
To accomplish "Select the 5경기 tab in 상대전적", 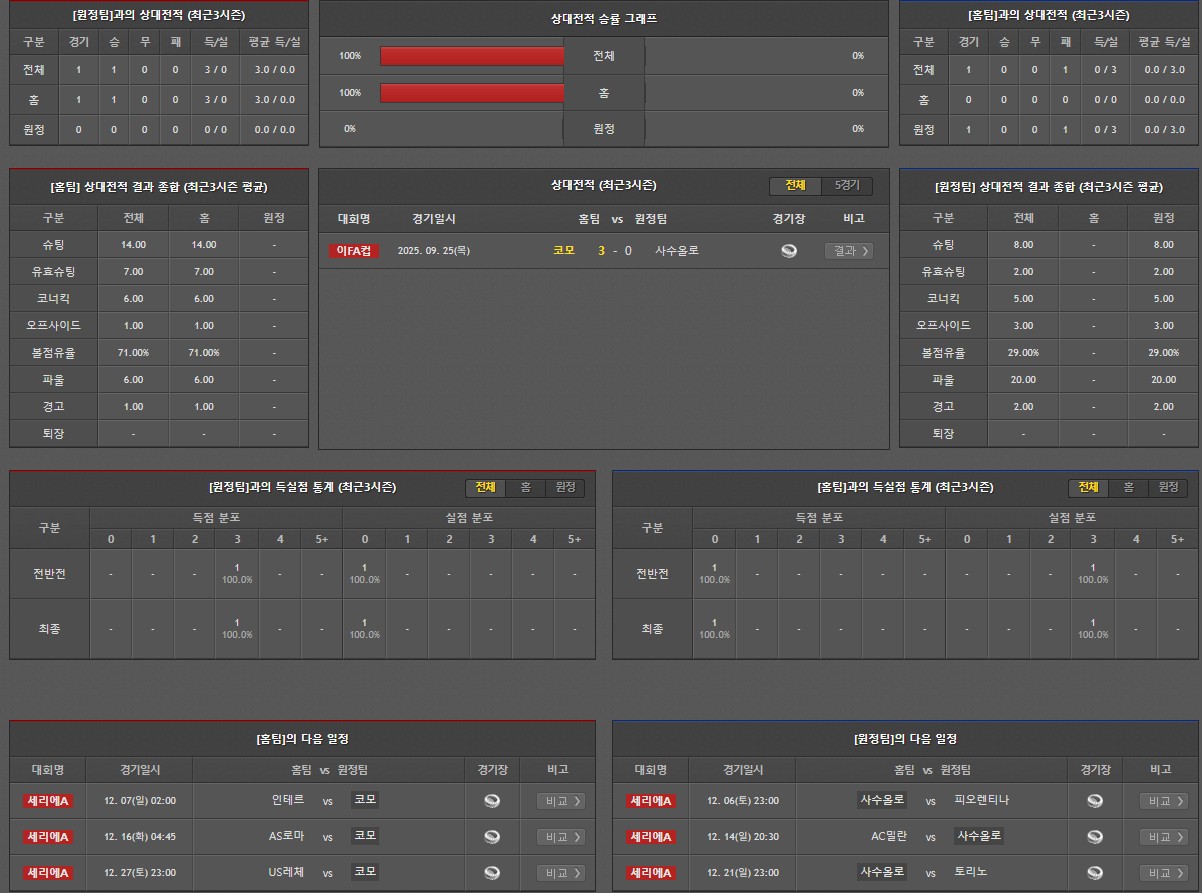I will point(847,186).
